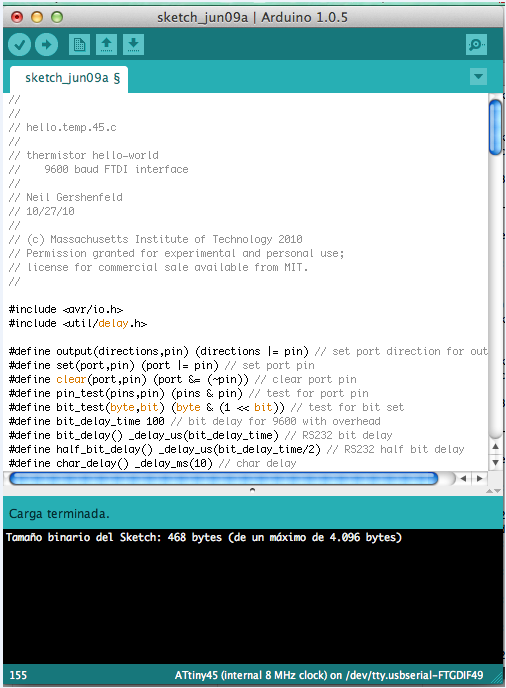Open the tab options dropdown arrow
The image size is (506, 688).
pyautogui.click(x=478, y=76)
